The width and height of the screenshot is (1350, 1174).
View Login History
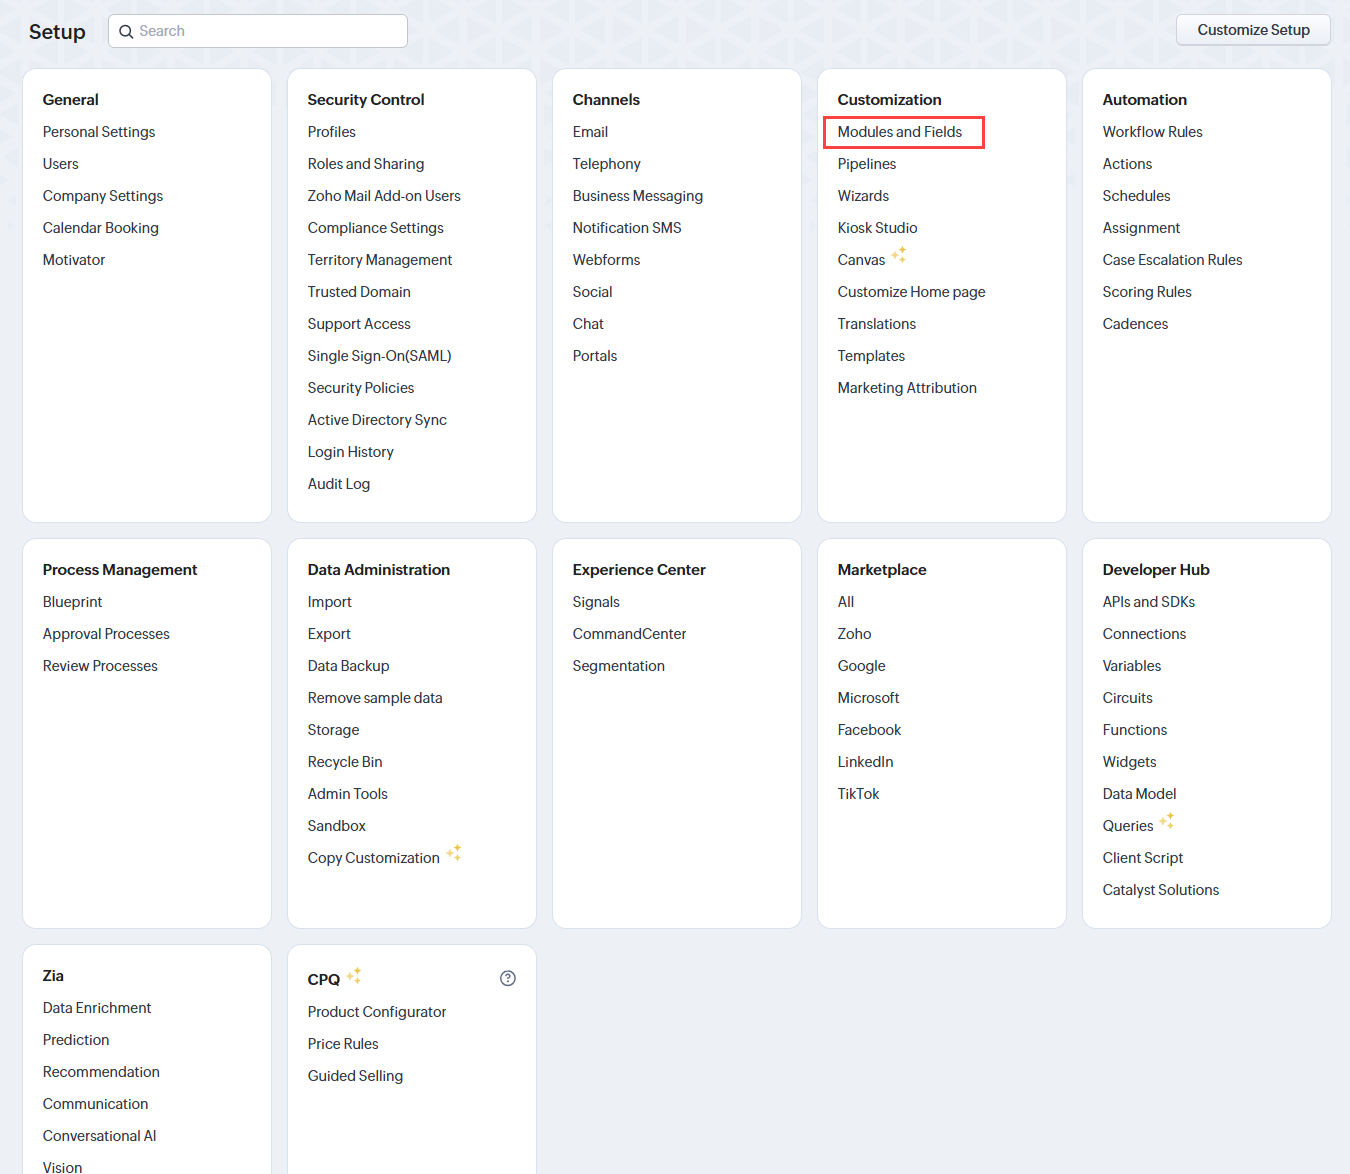(351, 452)
